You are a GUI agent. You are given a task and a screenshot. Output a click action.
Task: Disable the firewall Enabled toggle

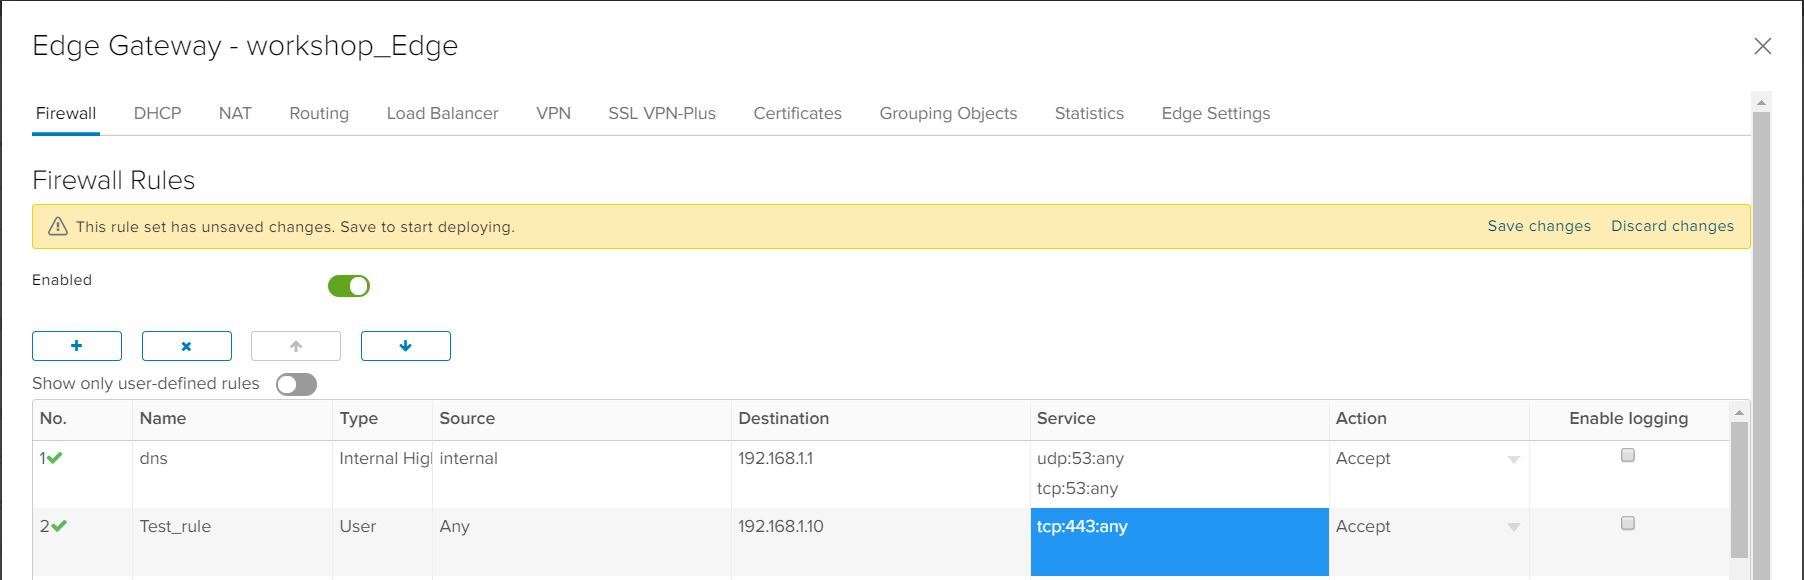tap(349, 286)
